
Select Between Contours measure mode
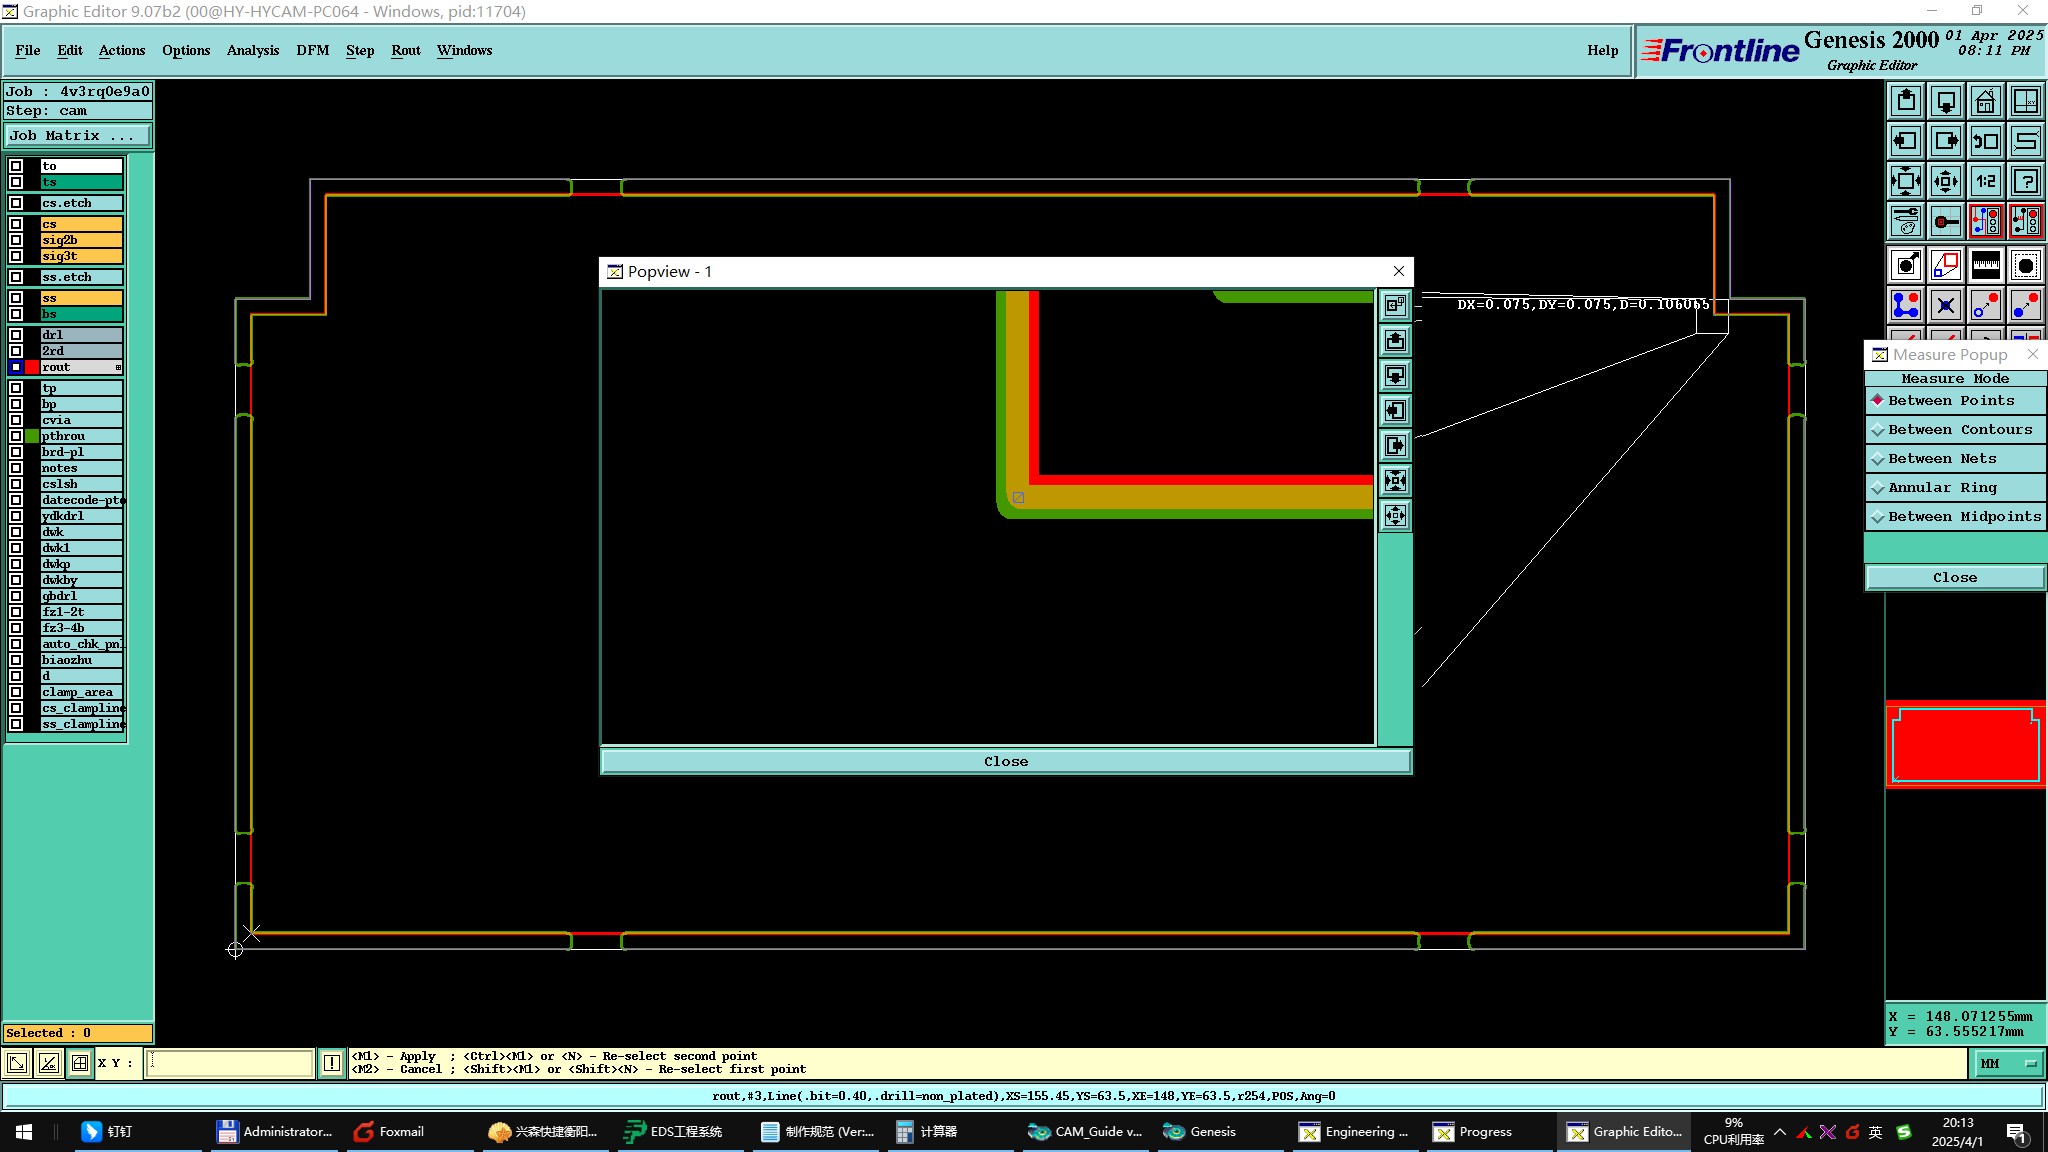(1959, 430)
